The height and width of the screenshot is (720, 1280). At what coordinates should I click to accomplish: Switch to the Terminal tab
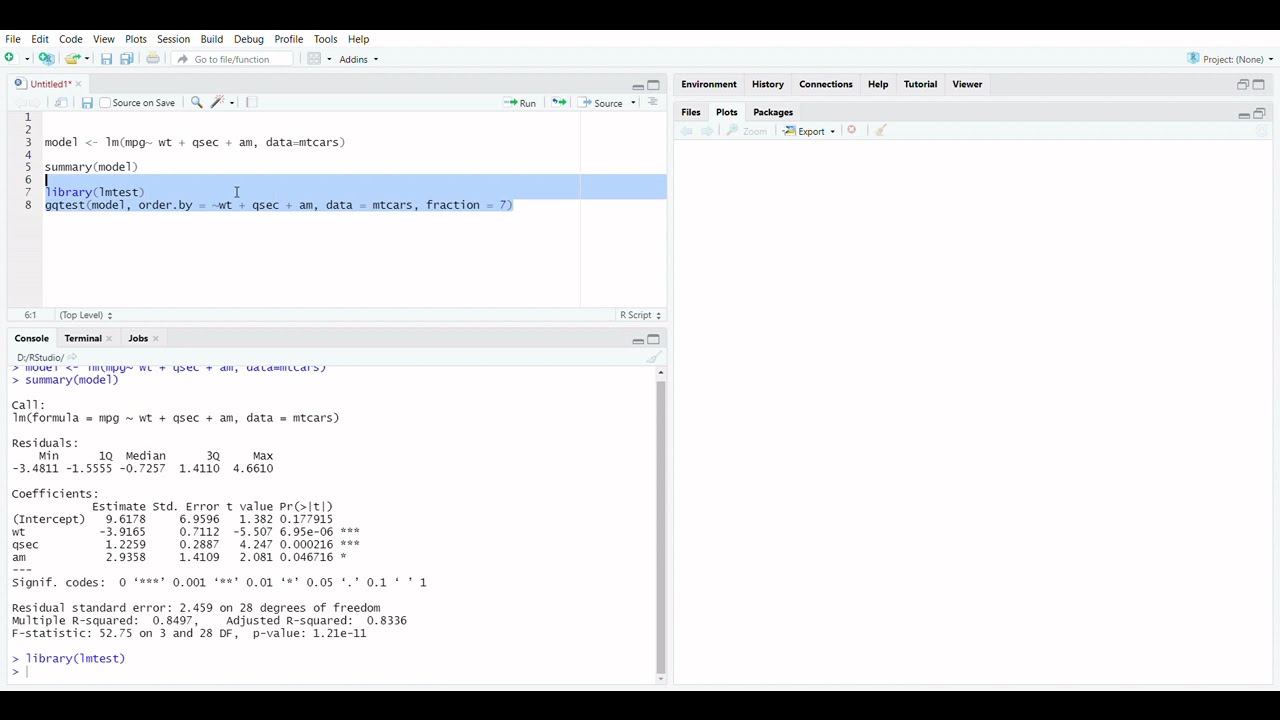pos(83,338)
